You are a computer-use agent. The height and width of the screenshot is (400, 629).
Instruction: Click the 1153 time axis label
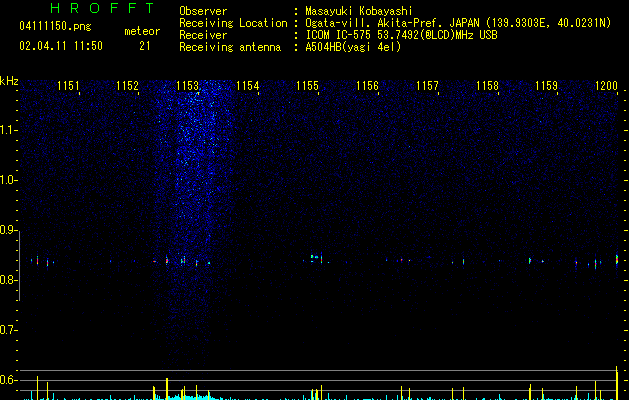(187, 86)
